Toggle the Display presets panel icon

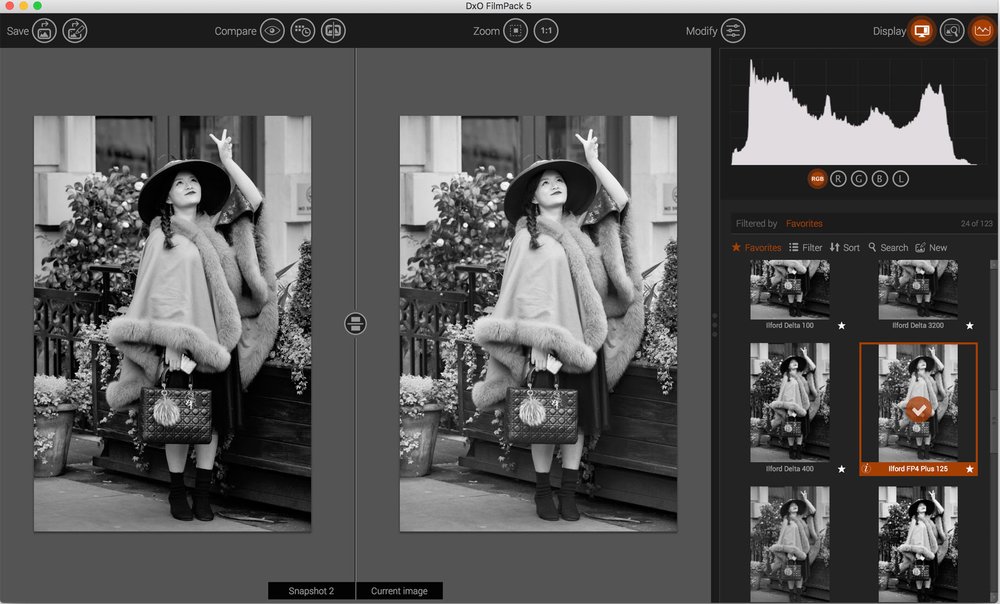[922, 31]
